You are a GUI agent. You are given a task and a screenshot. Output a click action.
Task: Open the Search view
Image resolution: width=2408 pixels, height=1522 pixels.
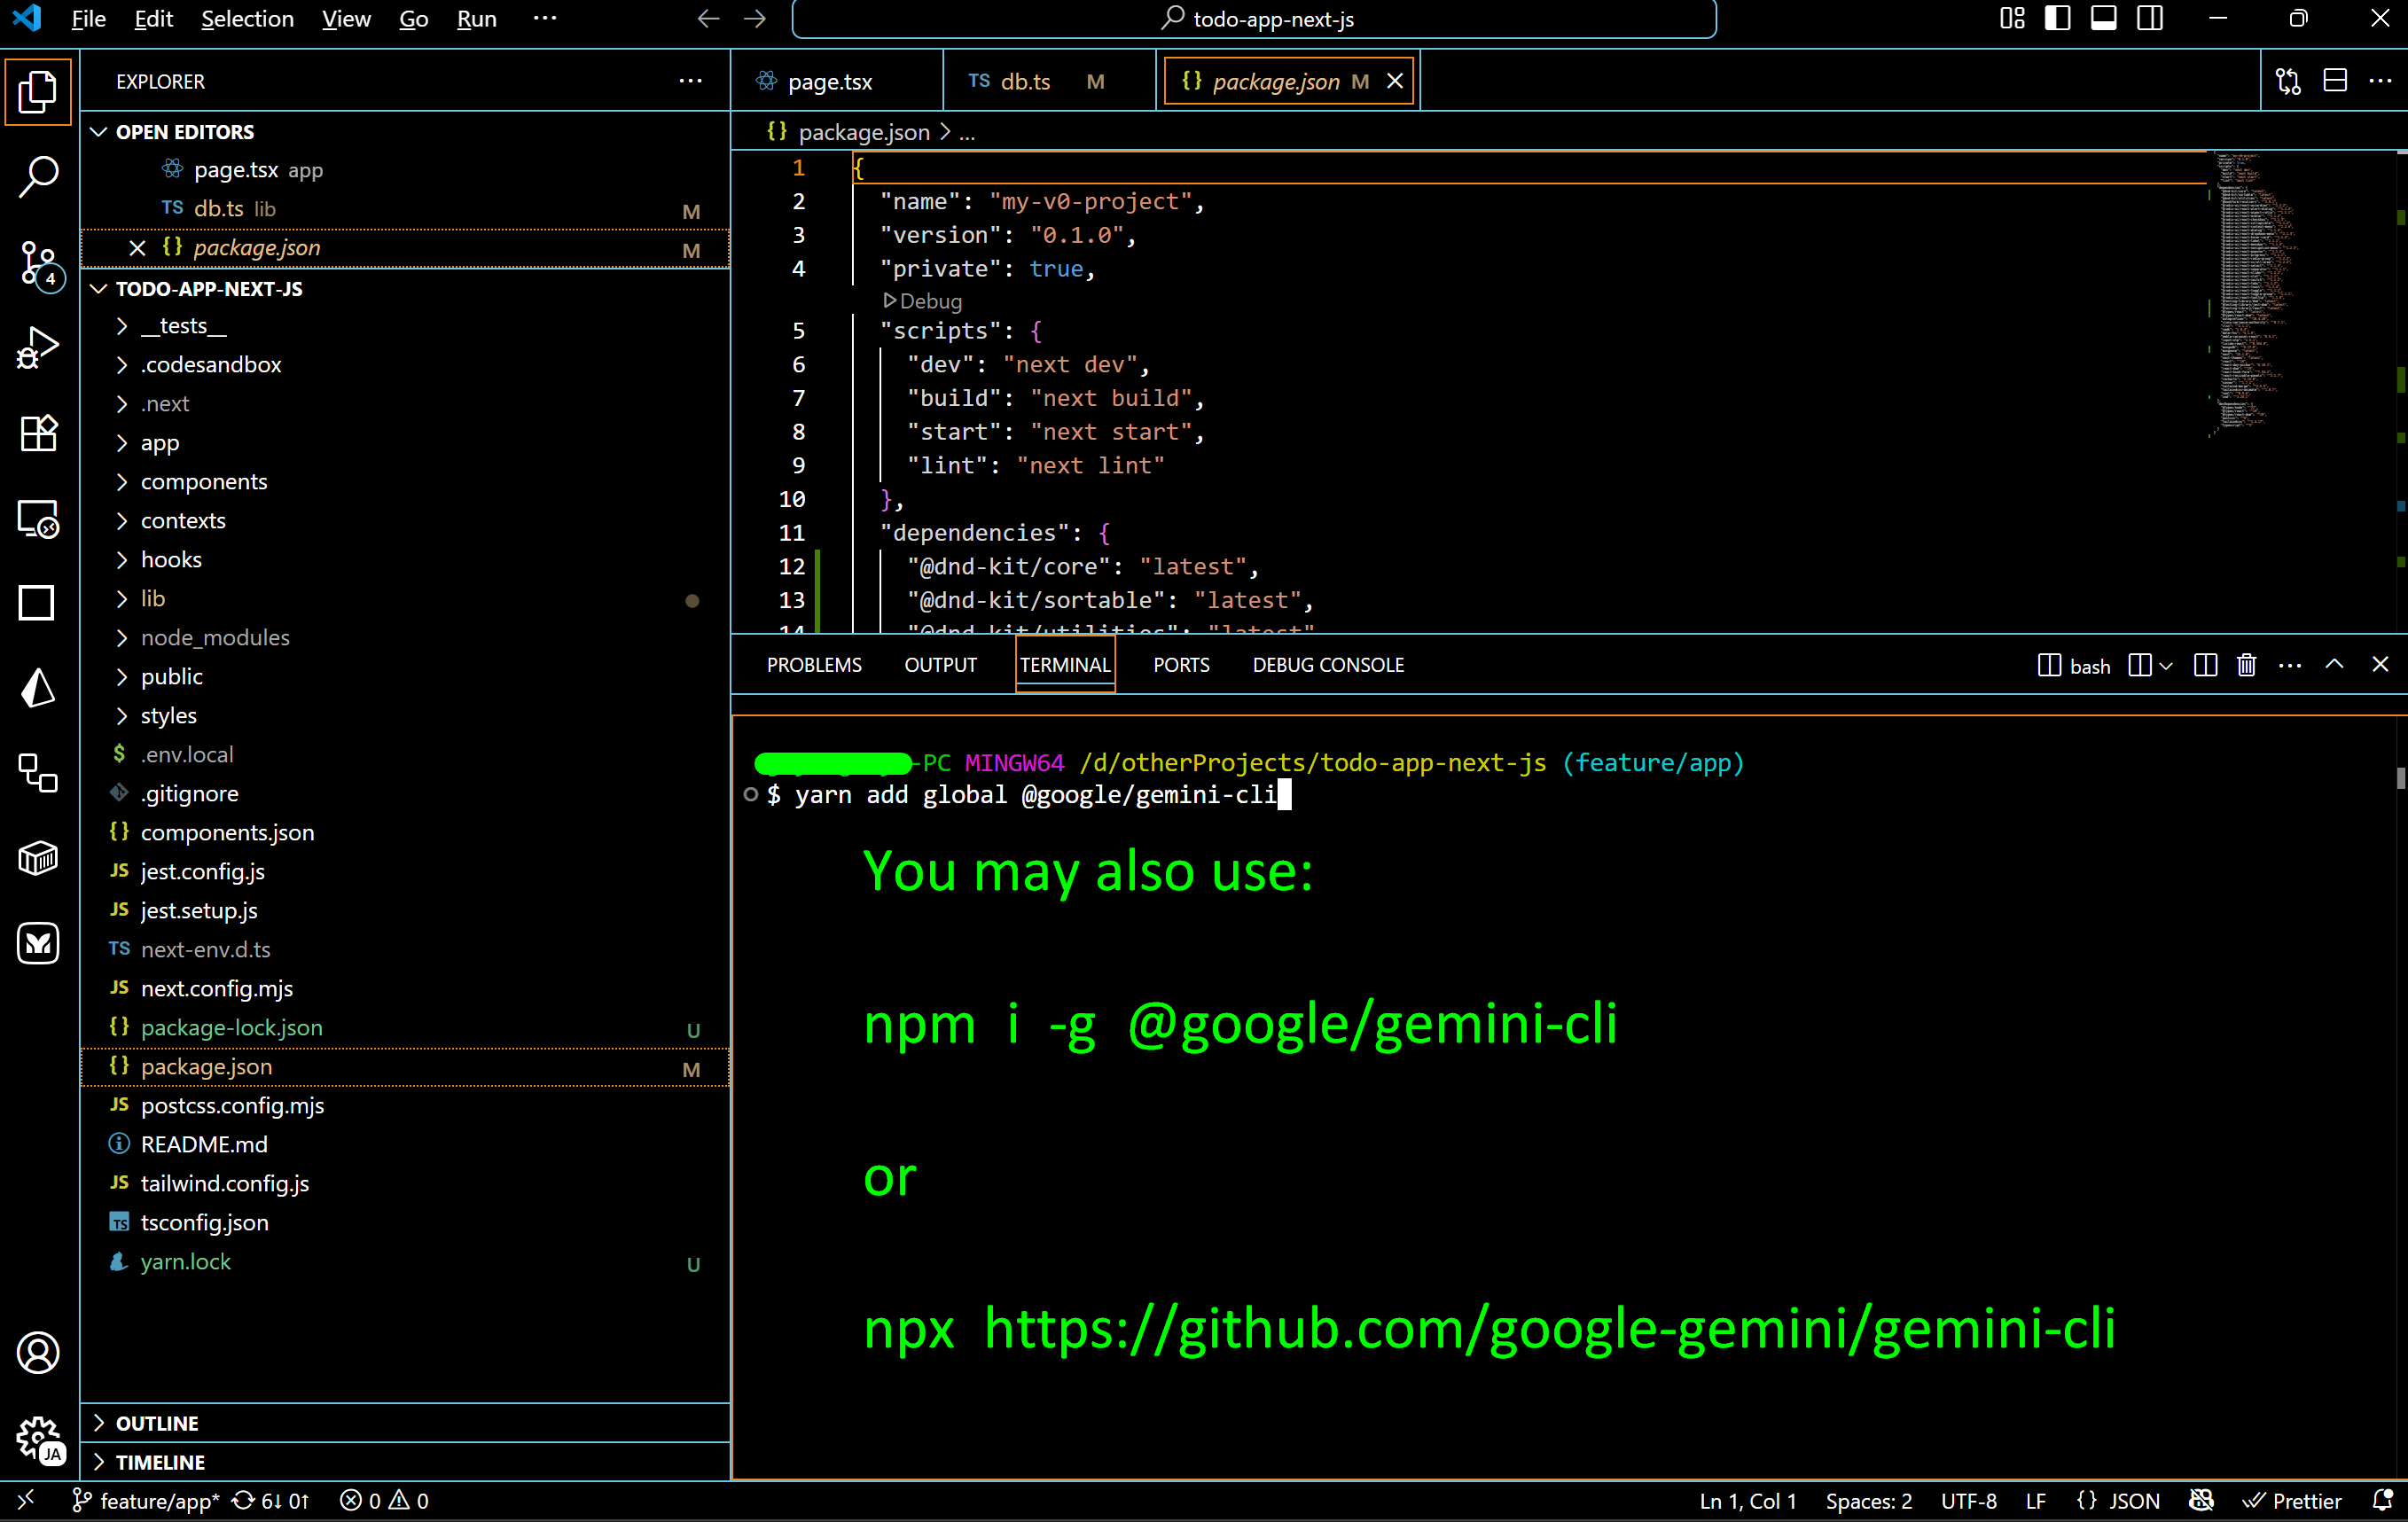tap(38, 176)
